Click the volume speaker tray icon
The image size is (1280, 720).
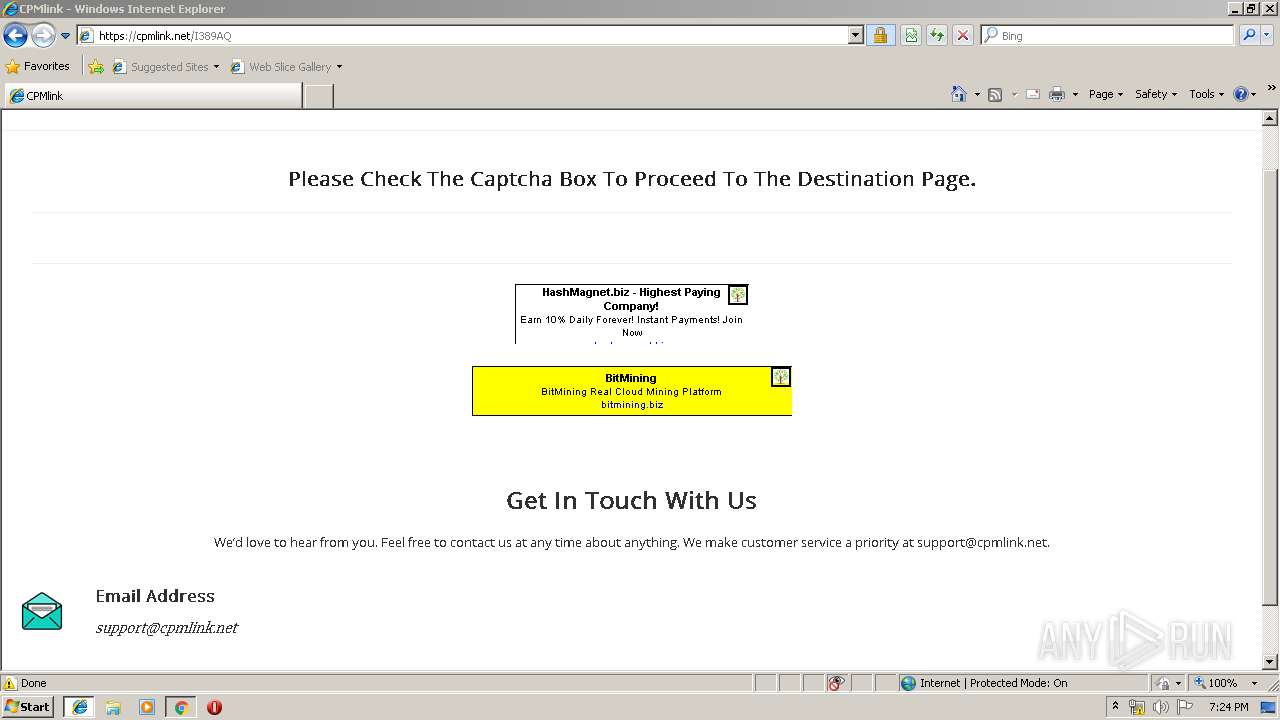pos(1161,707)
